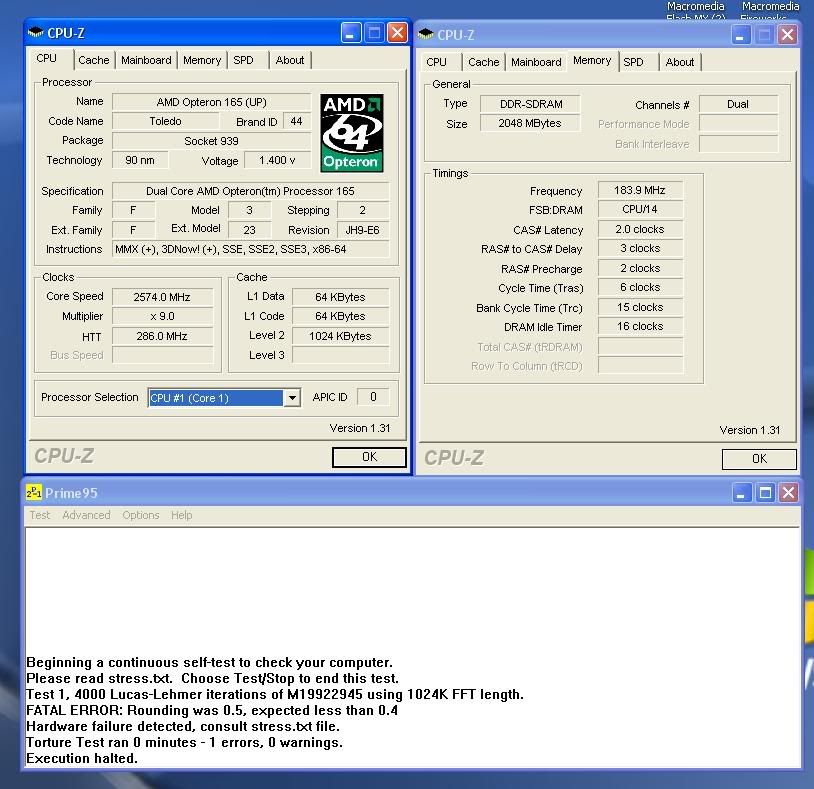Screen dimensions: 814x789
Task: Select Memory tab in right CPU-Z
Action: (x=592, y=61)
